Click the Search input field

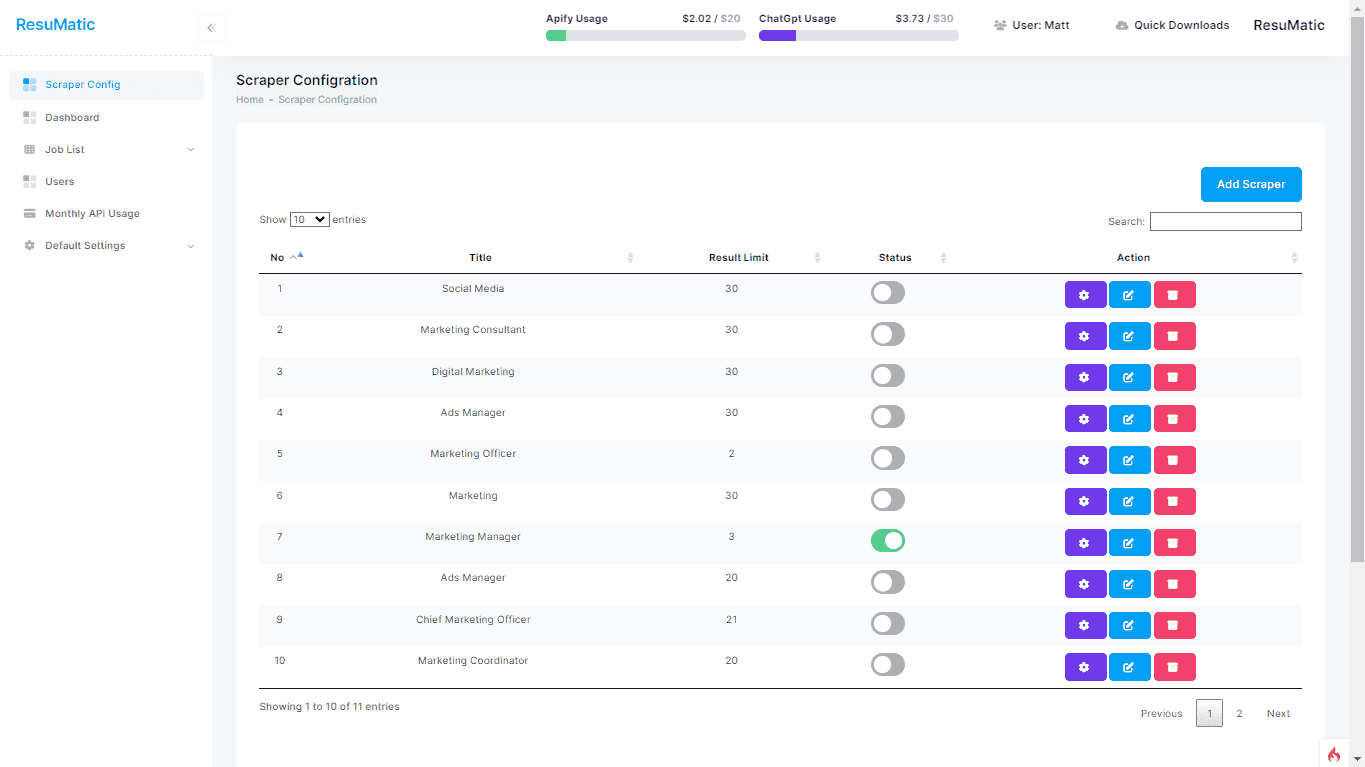click(x=1225, y=222)
